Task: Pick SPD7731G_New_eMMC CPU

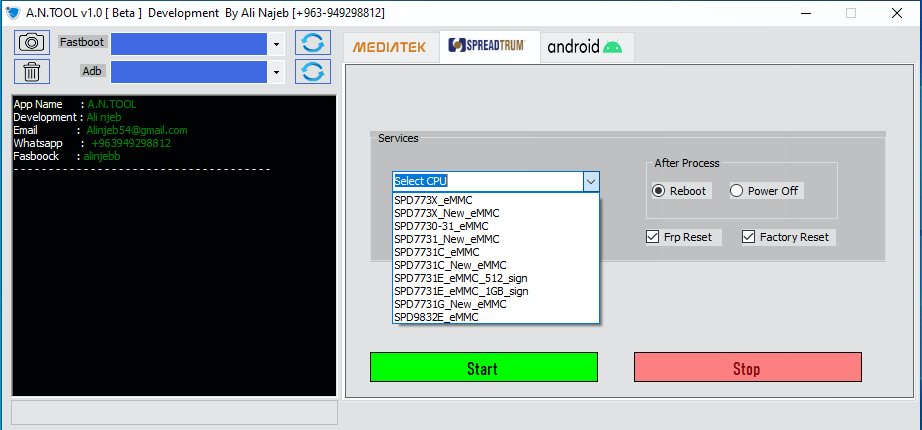Action: (496, 304)
